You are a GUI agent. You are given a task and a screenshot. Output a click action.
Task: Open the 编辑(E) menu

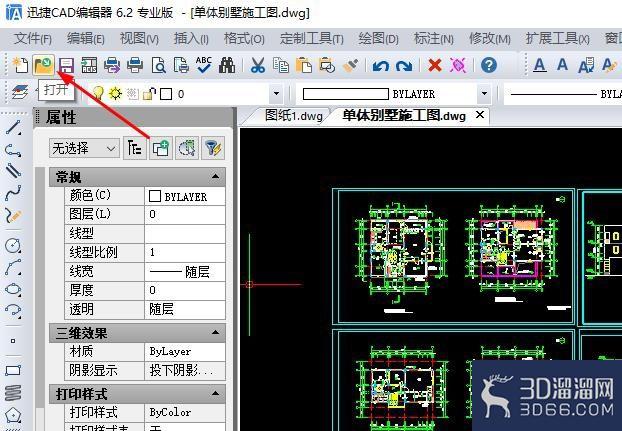(86, 39)
